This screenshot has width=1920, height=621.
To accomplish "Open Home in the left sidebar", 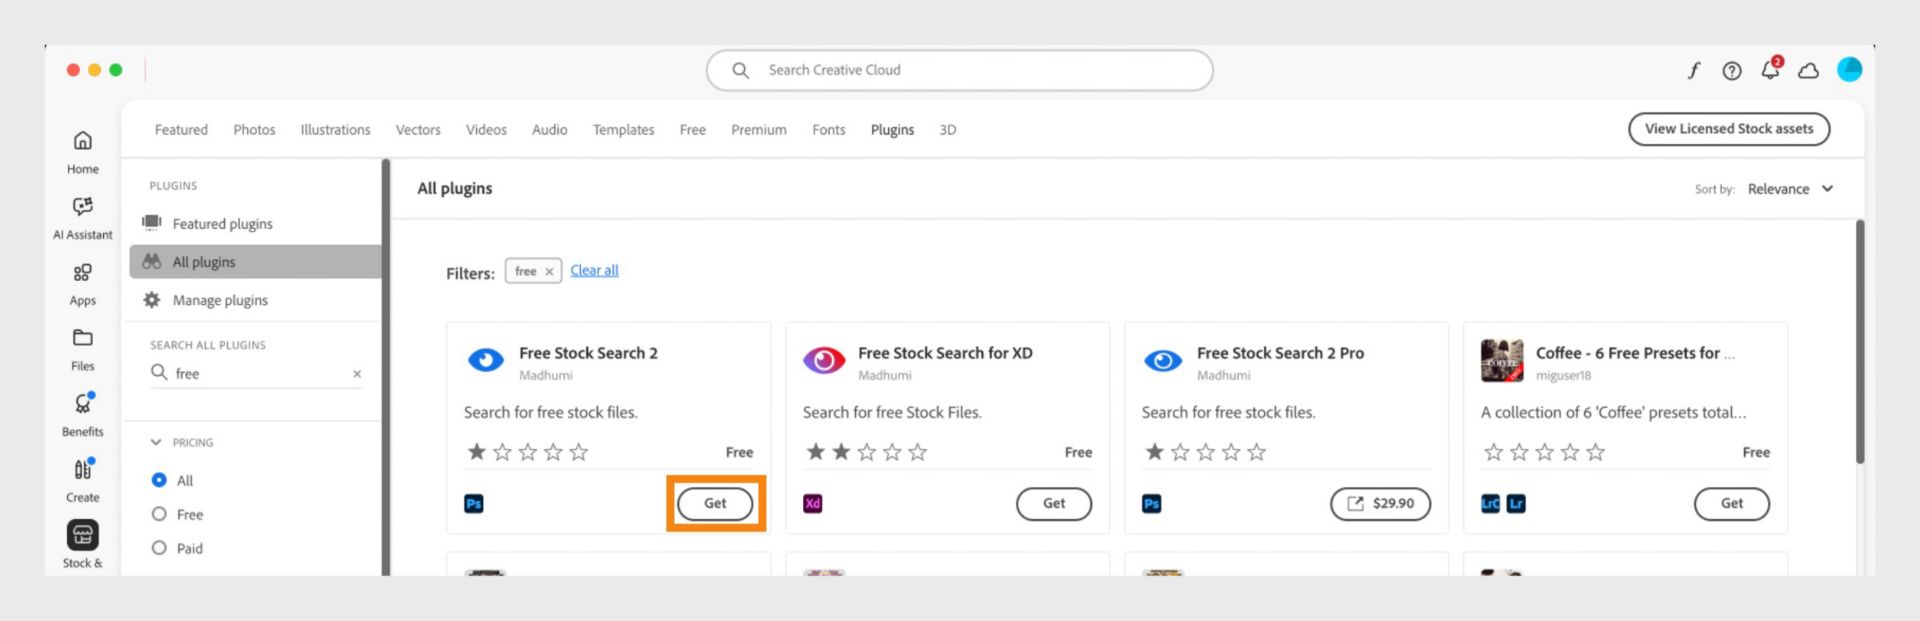I will coord(83,152).
